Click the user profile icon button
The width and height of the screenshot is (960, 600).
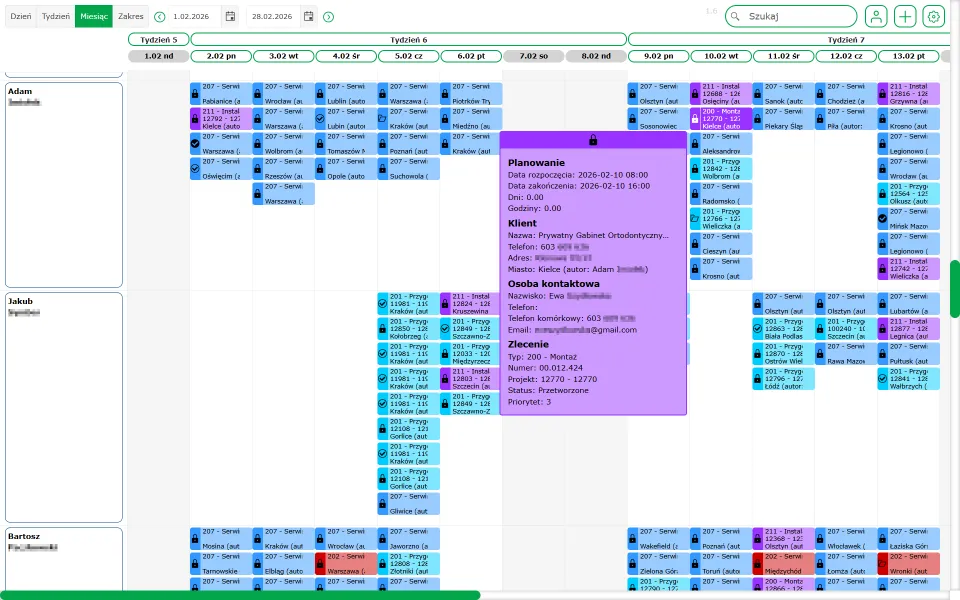(x=876, y=16)
